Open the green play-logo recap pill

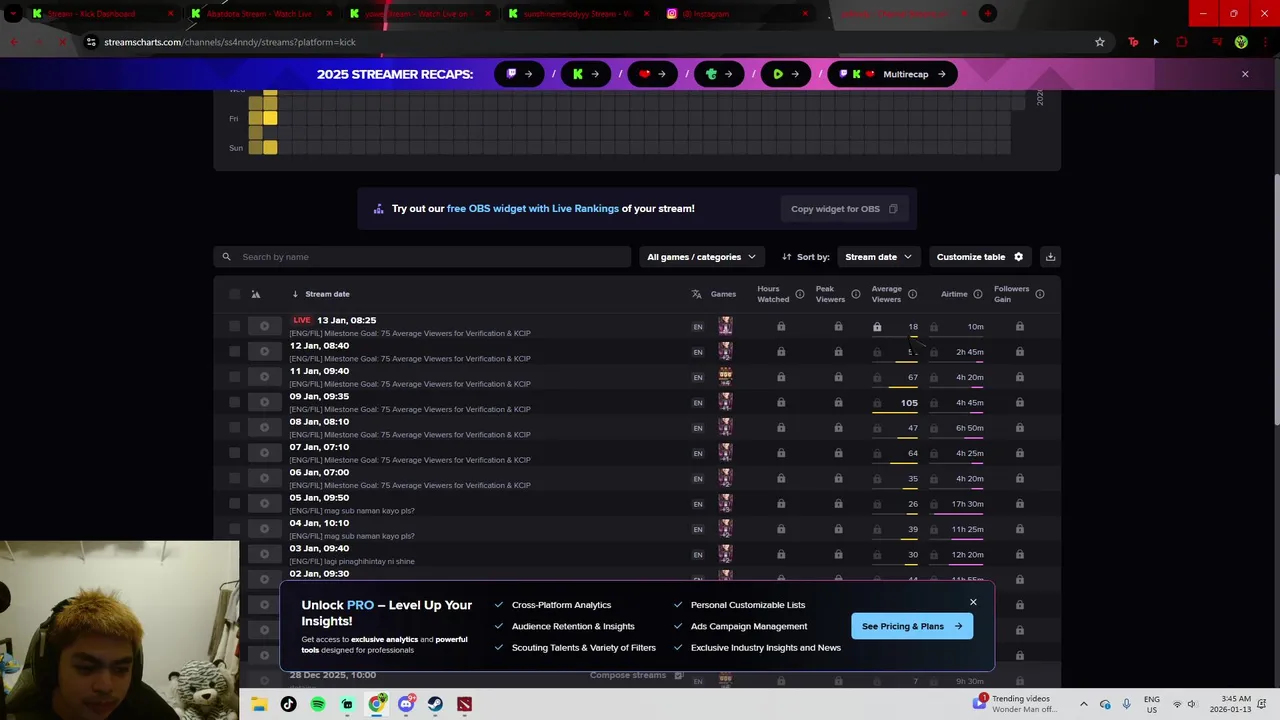click(785, 74)
